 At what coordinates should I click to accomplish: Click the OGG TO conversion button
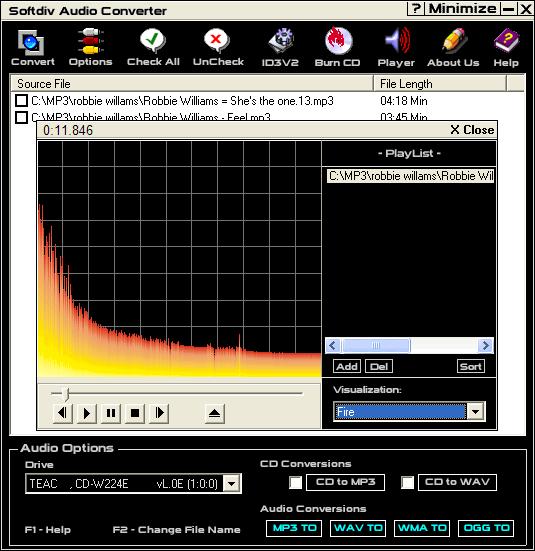486,528
